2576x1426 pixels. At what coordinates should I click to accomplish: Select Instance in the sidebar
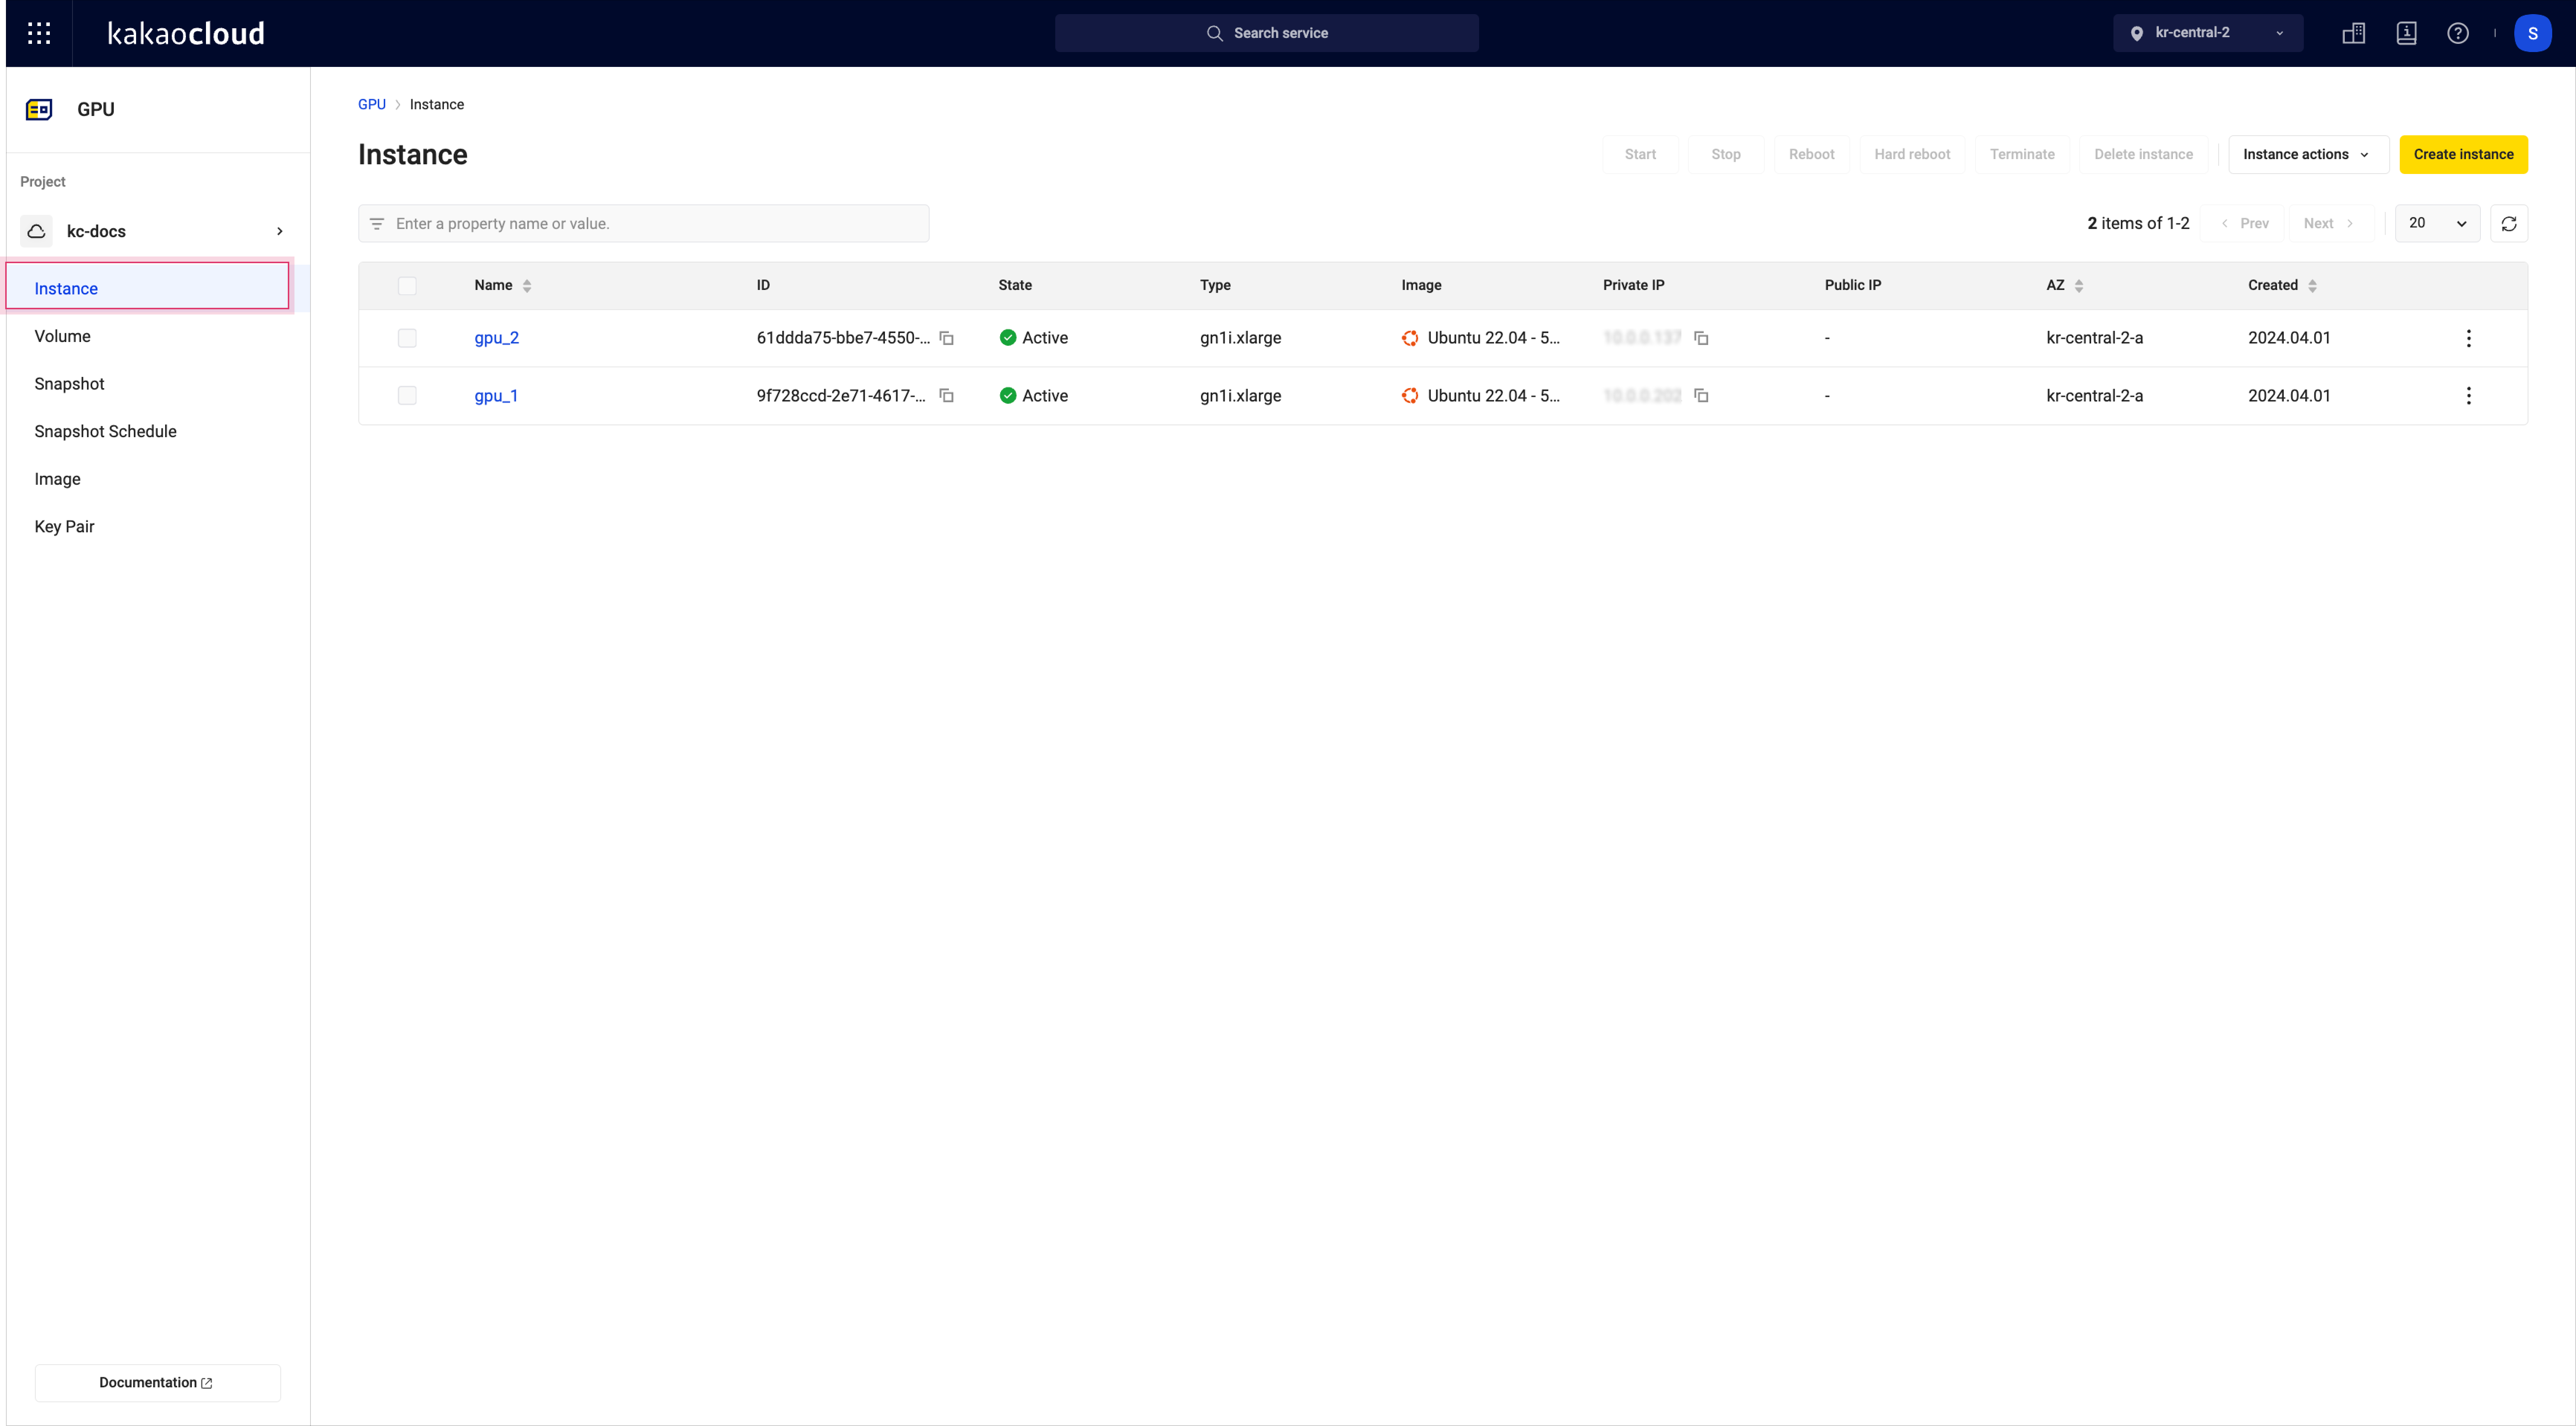(x=148, y=288)
